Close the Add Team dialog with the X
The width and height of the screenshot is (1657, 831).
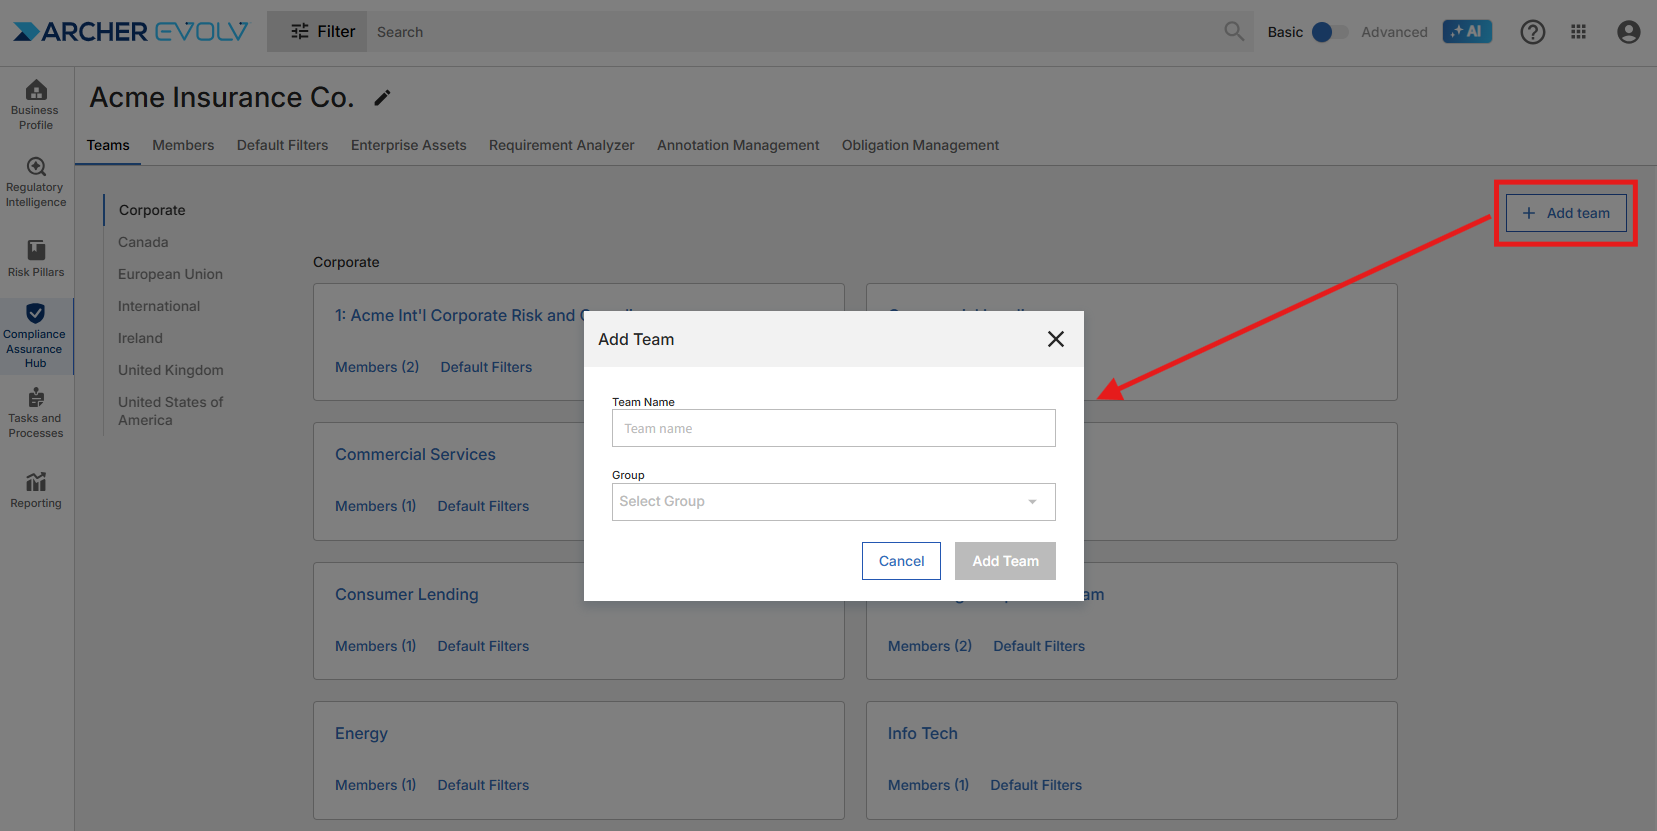point(1055,339)
